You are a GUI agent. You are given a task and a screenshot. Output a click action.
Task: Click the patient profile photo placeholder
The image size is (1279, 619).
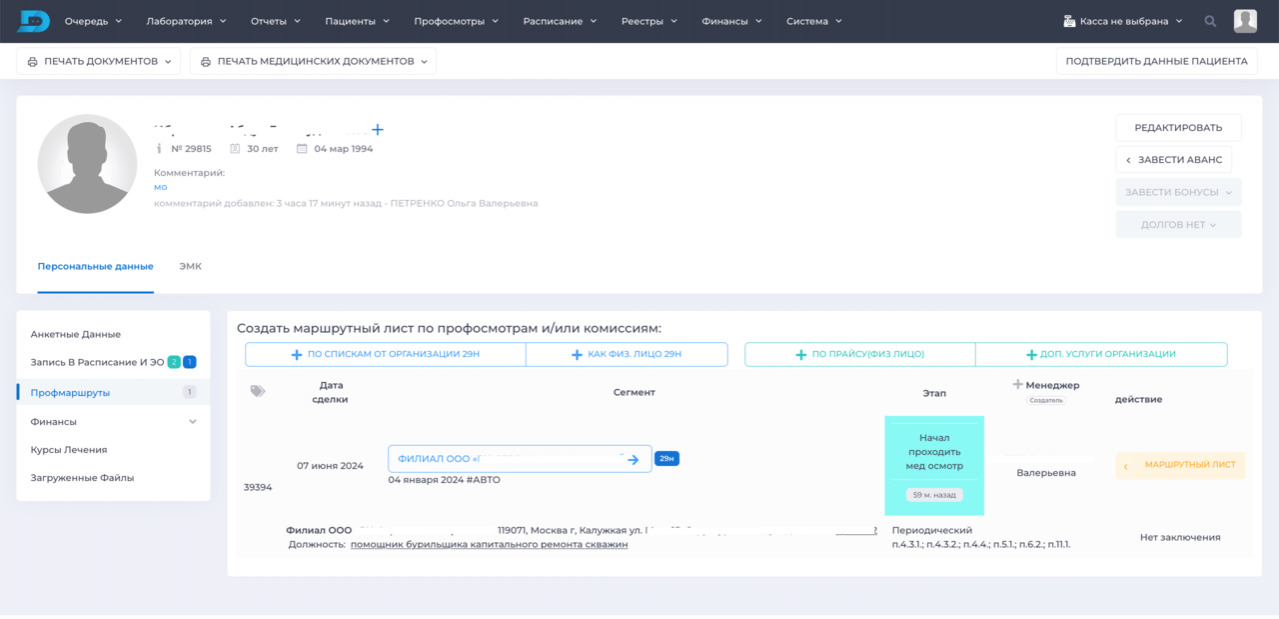87,164
